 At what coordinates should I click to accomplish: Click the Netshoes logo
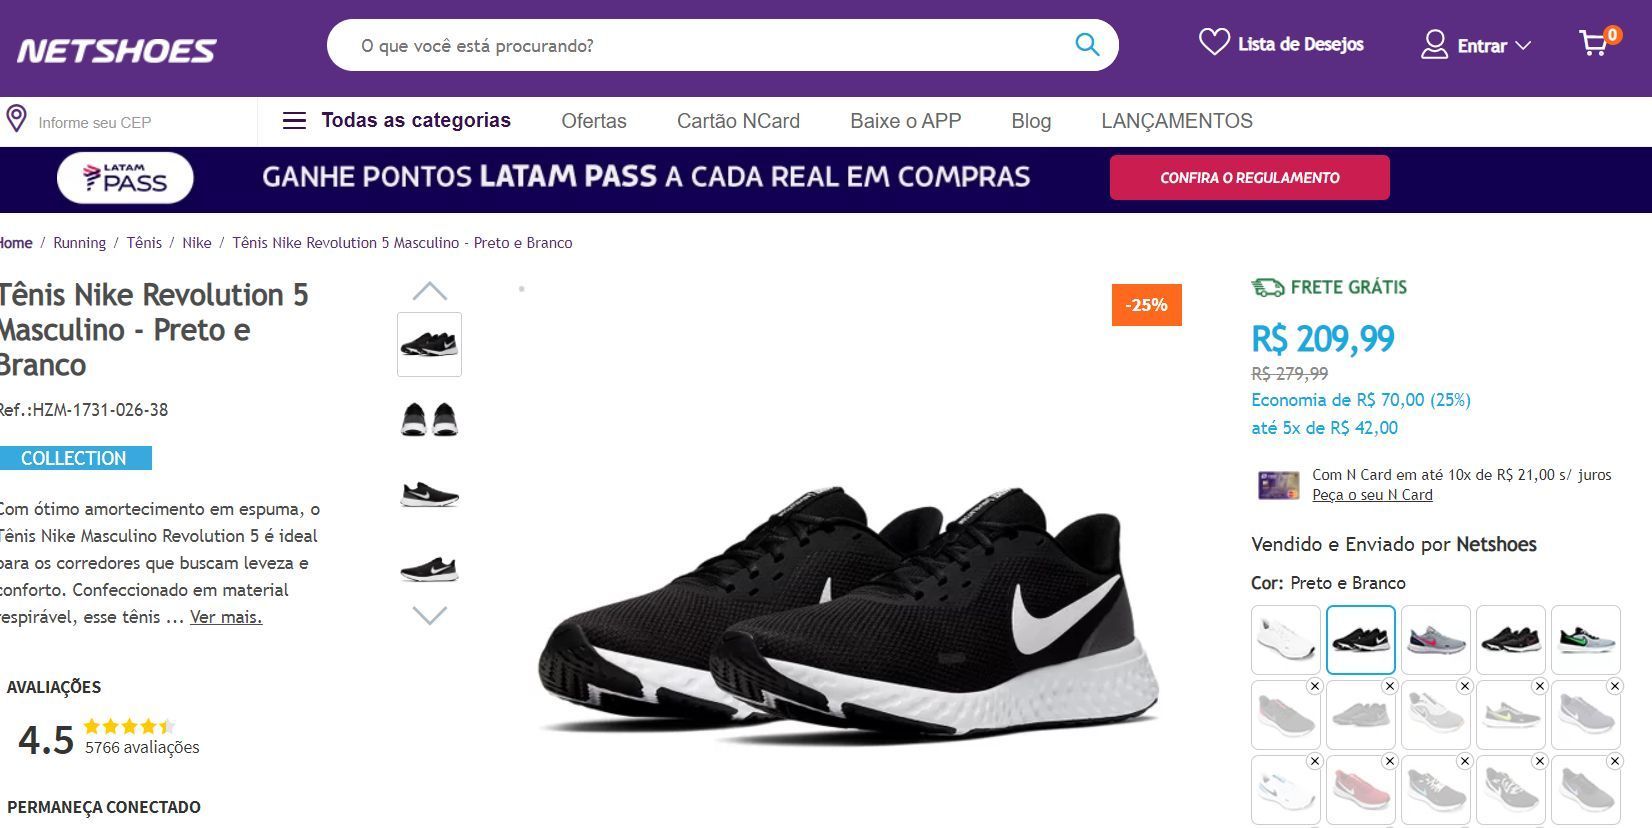[116, 50]
